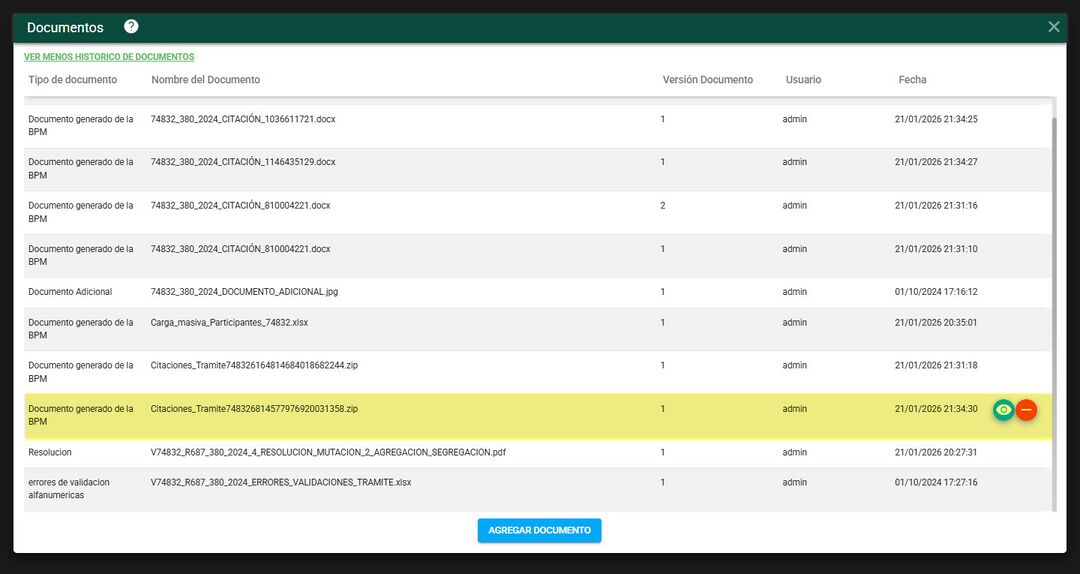
Task: Delete the highlighted Citaciones zip document
Action: (1027, 410)
